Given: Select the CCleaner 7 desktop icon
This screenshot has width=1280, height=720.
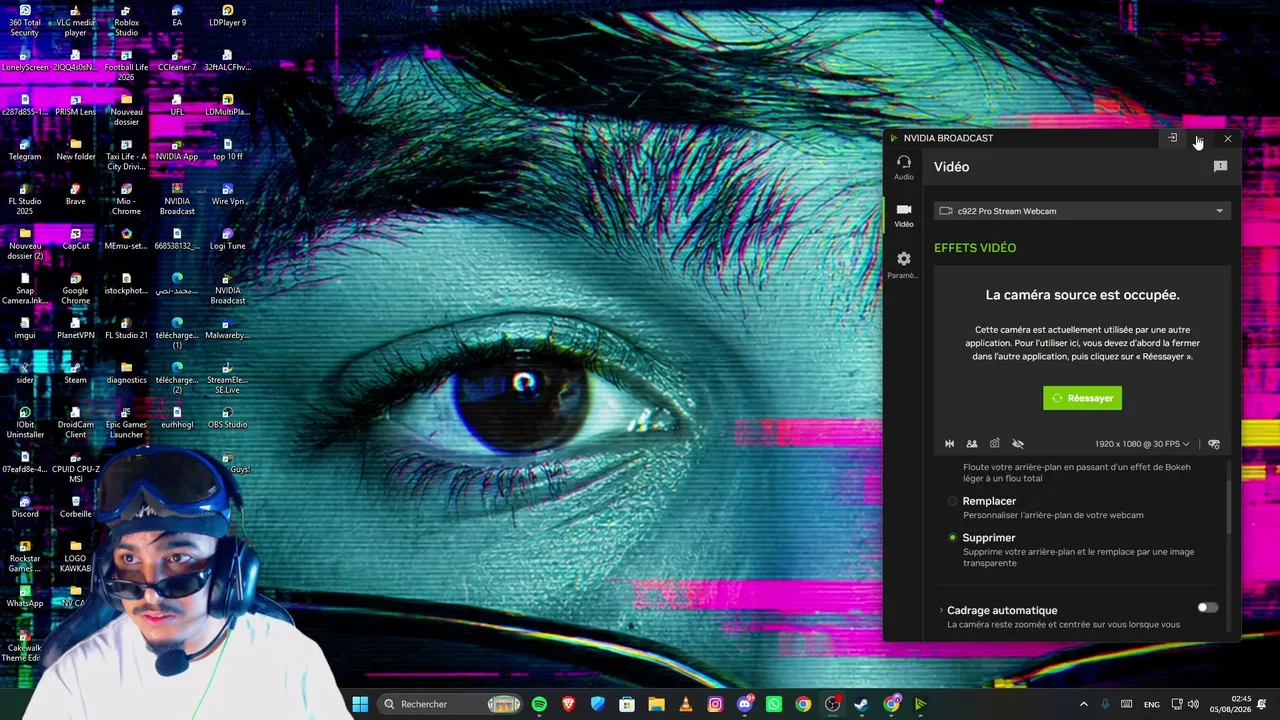Looking at the screenshot, I should click(177, 60).
